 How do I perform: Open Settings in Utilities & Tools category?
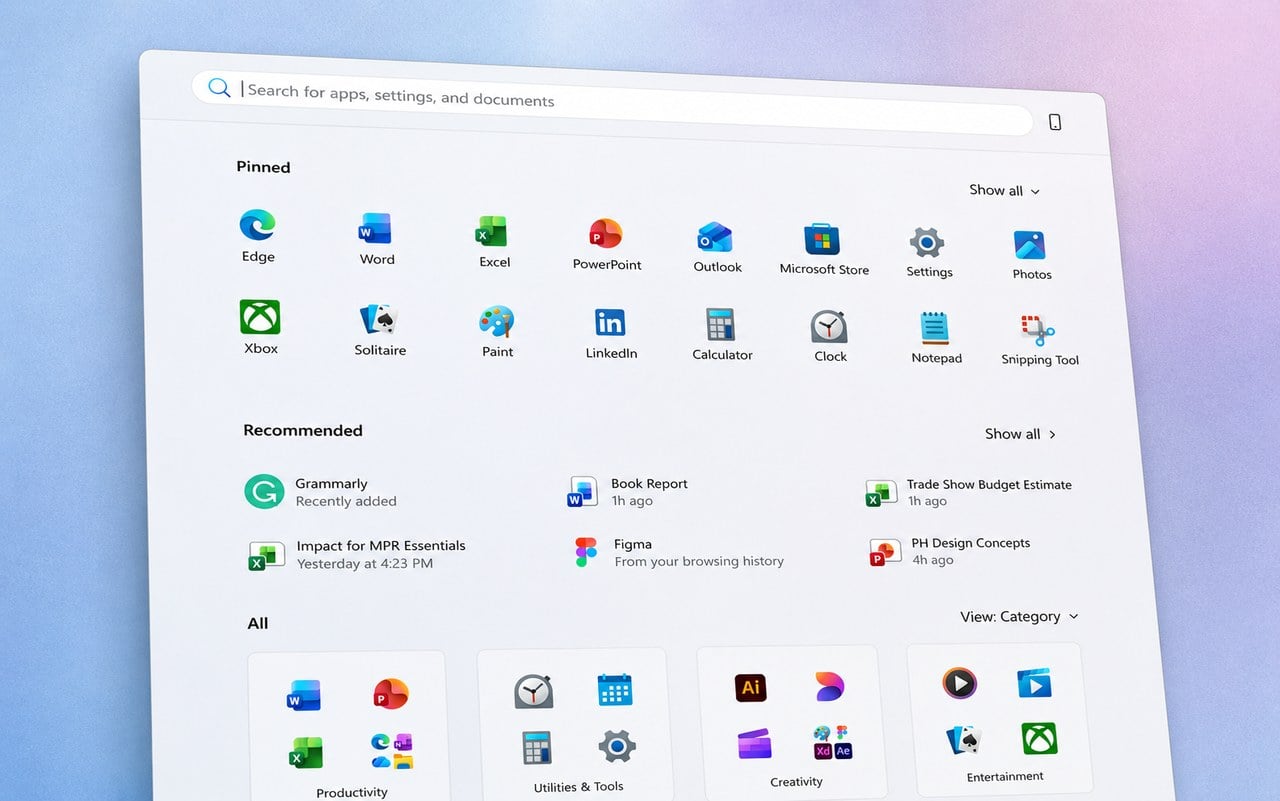[617, 746]
